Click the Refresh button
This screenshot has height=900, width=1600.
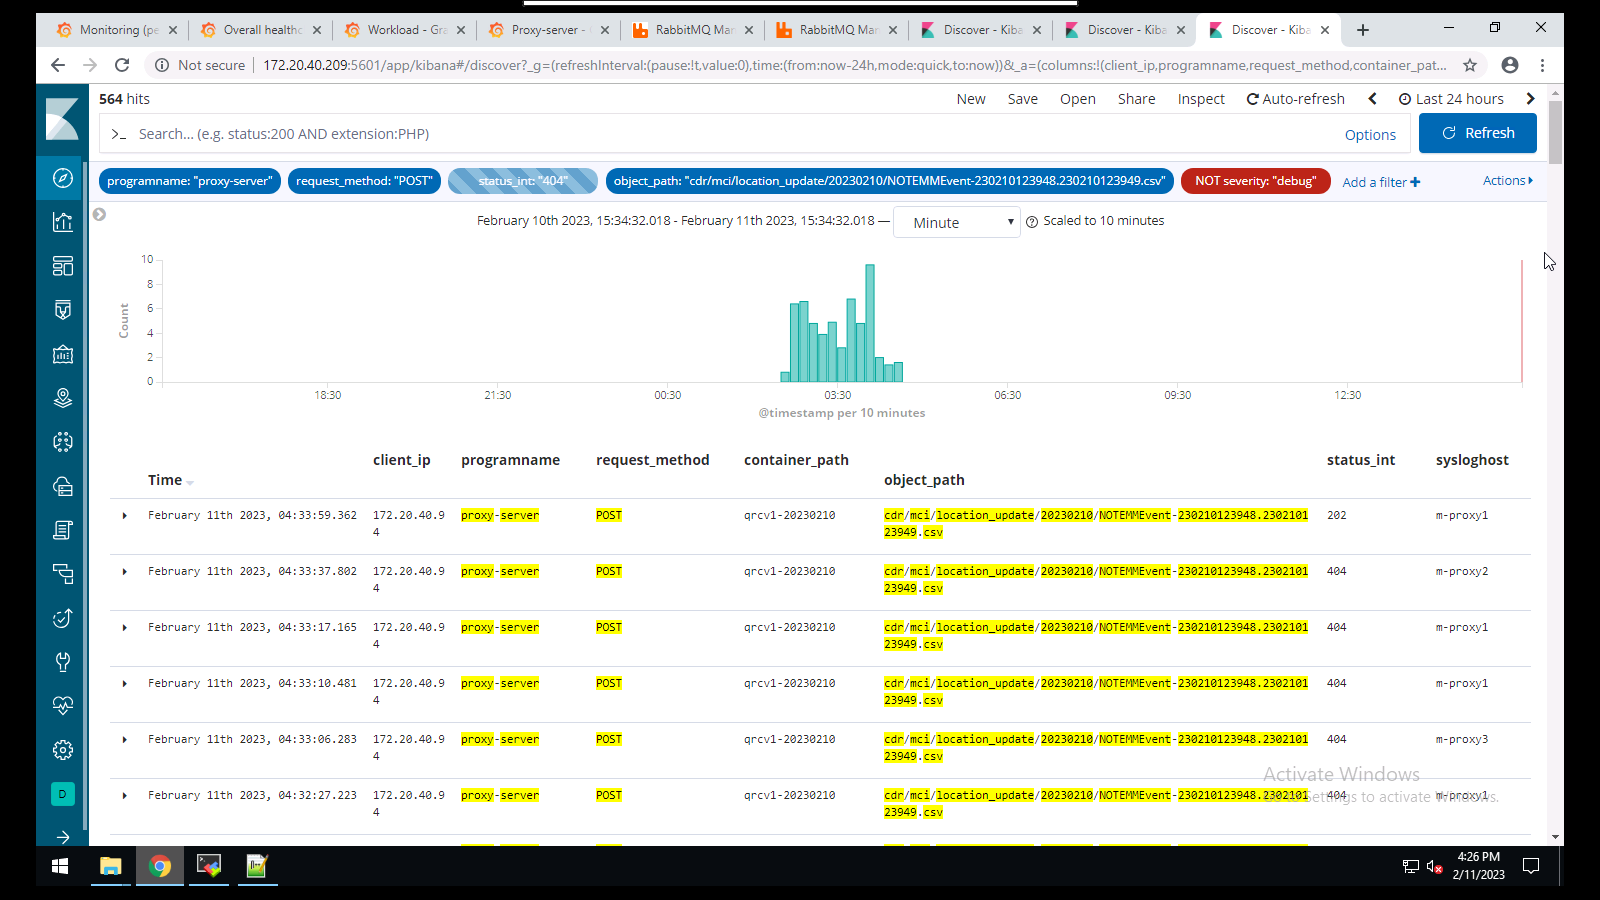coord(1477,133)
